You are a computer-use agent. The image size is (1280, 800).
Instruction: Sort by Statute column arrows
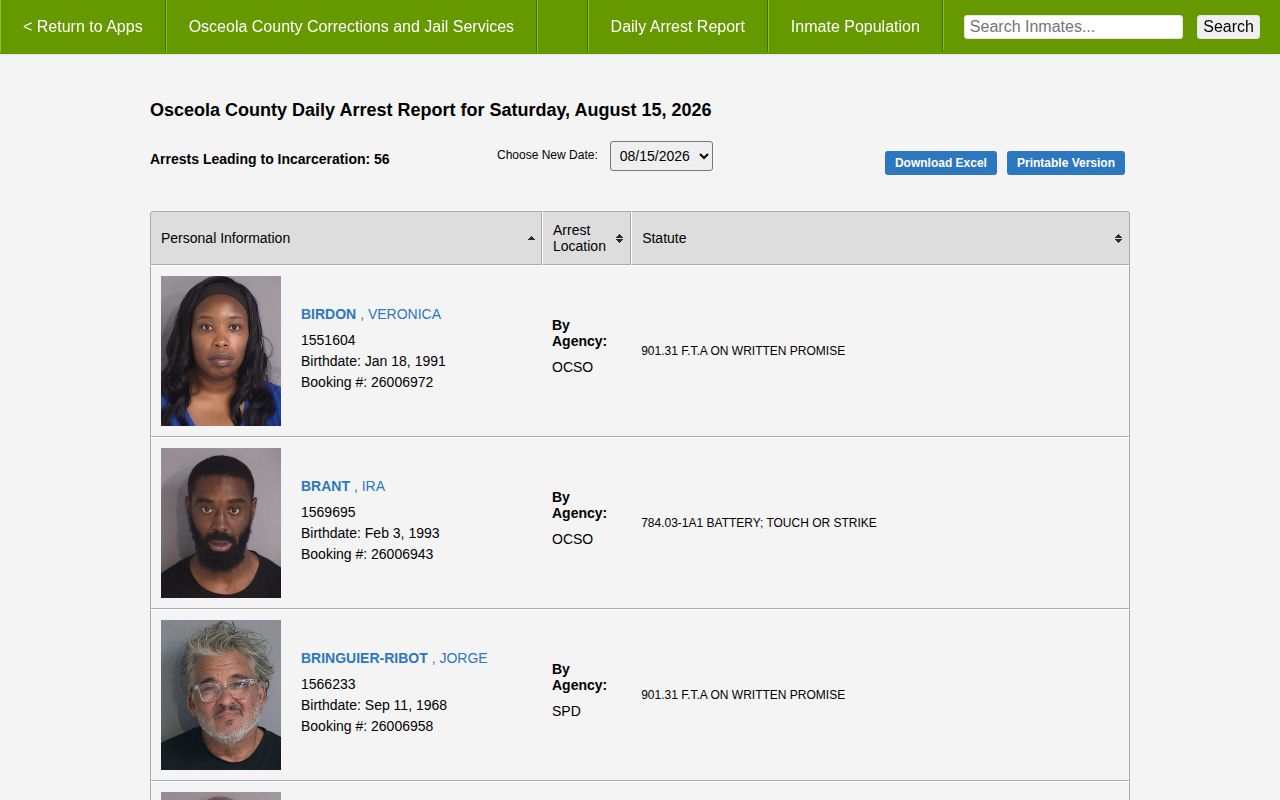1118,238
